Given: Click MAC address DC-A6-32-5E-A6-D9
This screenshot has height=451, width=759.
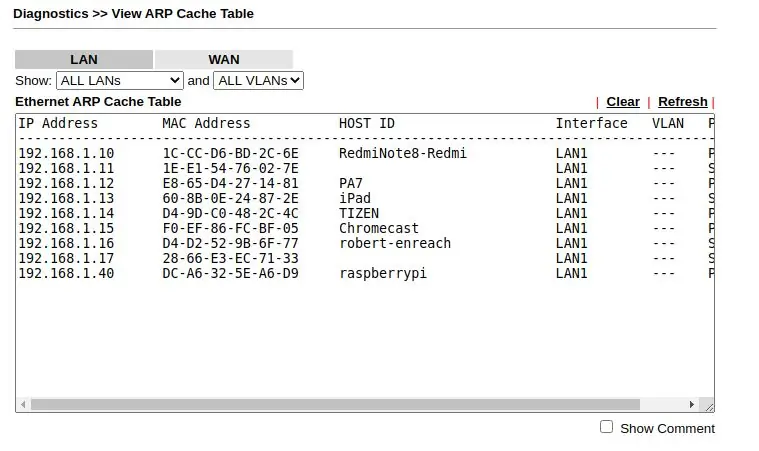Looking at the screenshot, I should (x=230, y=273).
